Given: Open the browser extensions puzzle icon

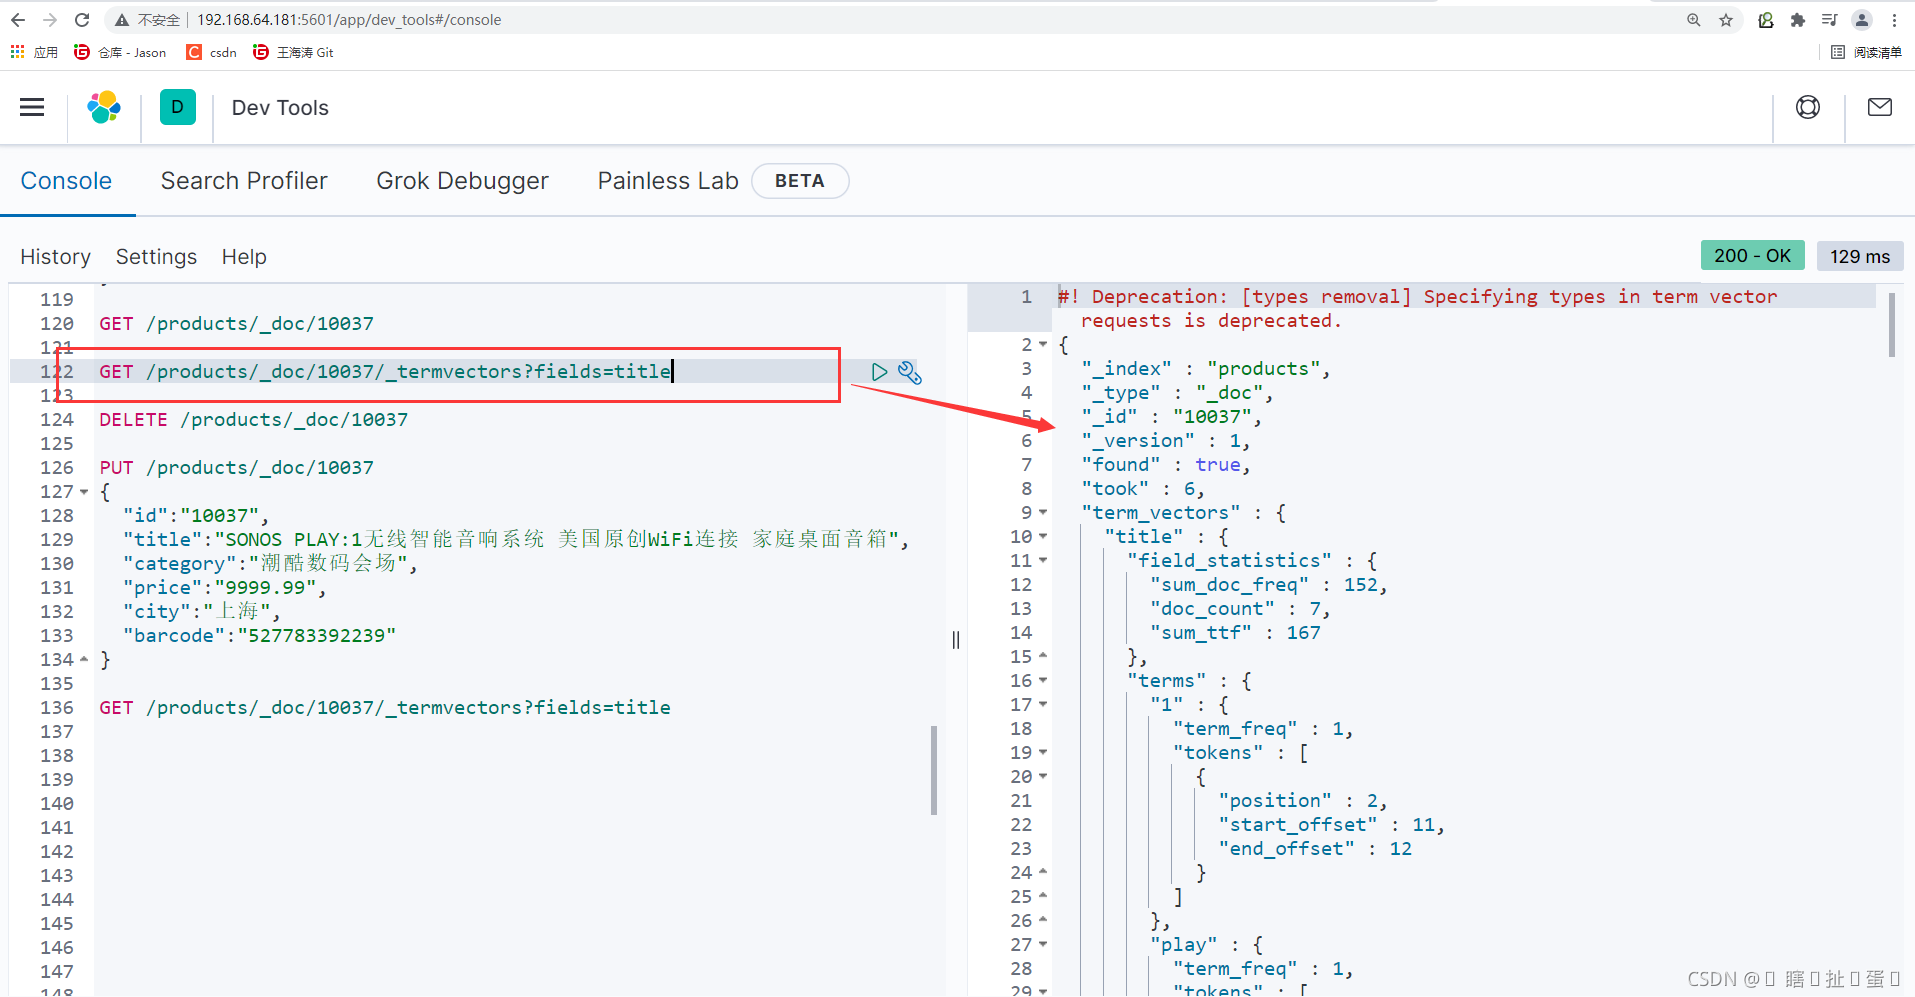Looking at the screenshot, I should pyautogui.click(x=1798, y=20).
